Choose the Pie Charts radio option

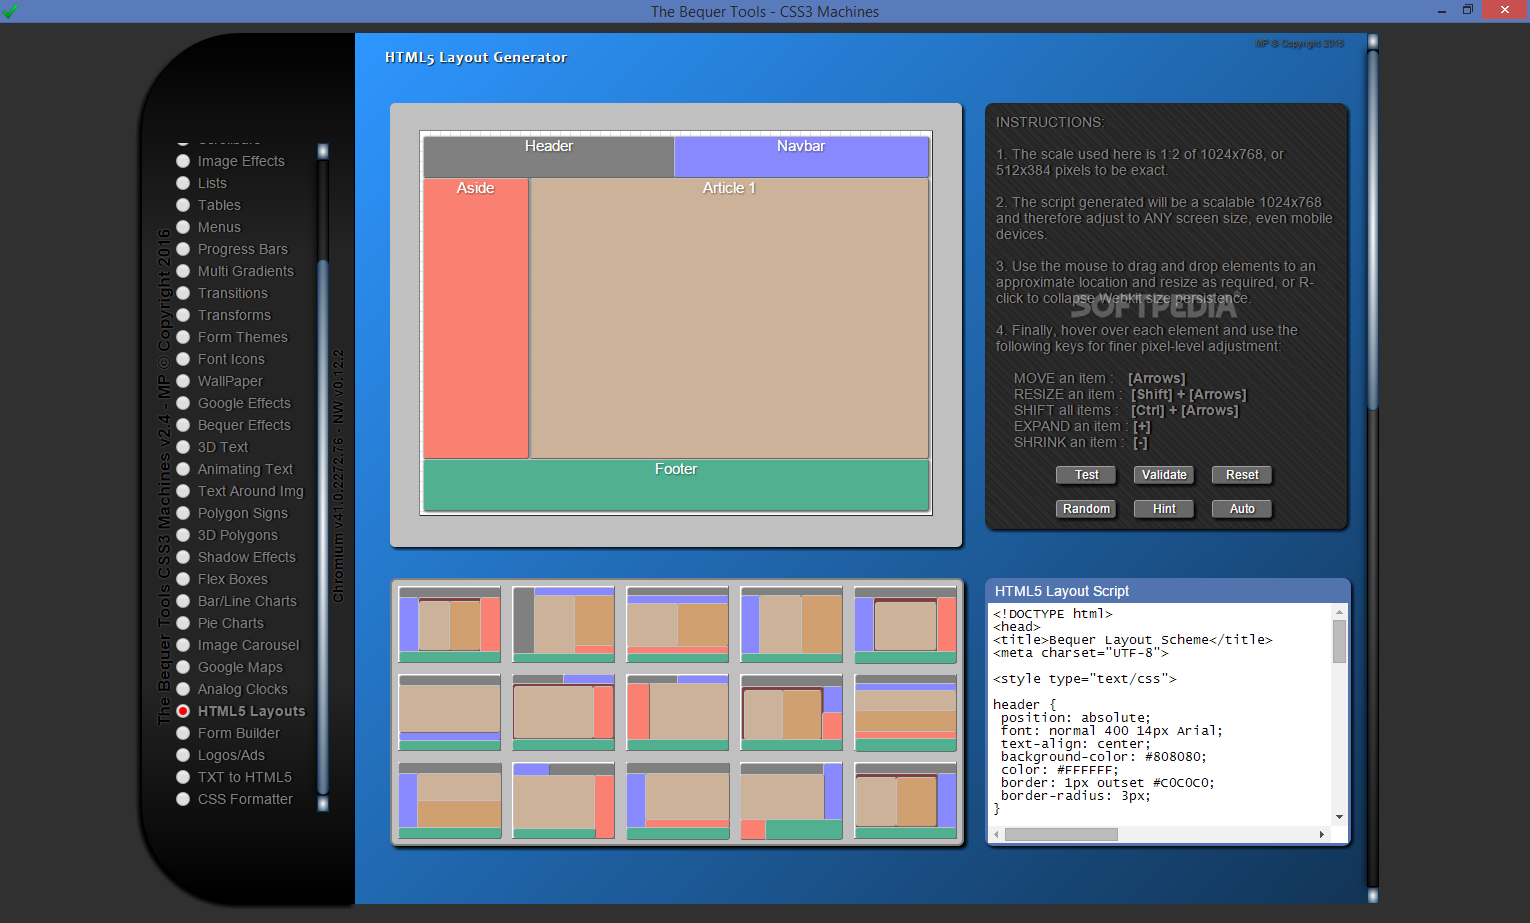[x=183, y=623]
